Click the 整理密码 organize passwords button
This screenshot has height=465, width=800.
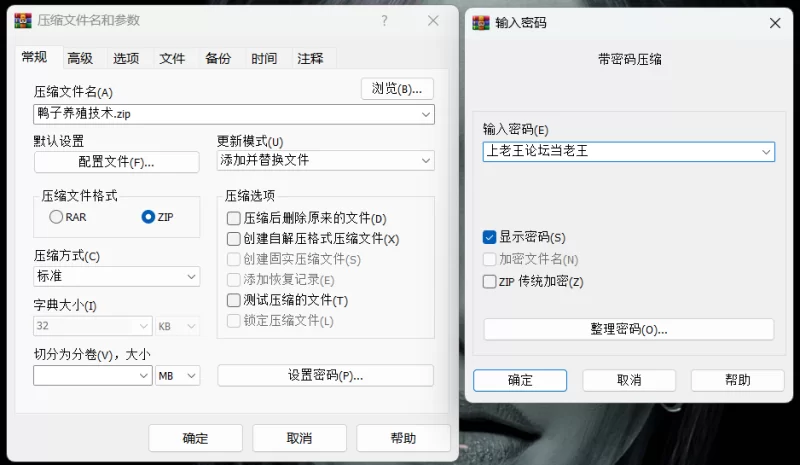coord(628,329)
